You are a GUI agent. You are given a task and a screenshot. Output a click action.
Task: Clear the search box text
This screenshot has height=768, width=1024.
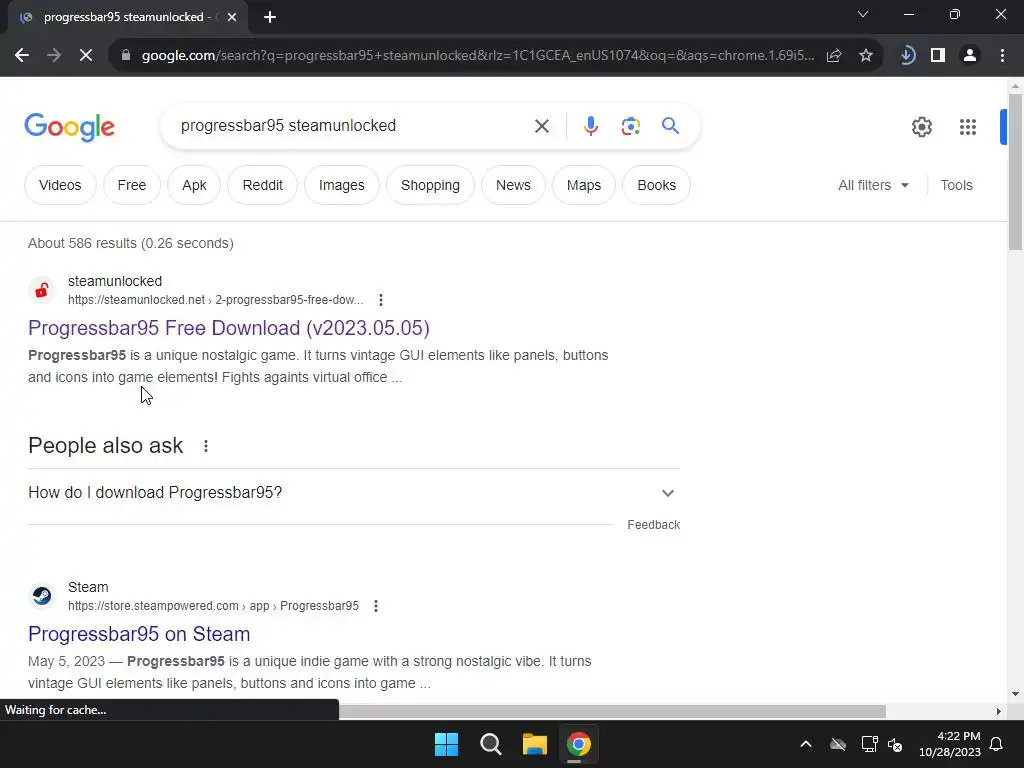[x=541, y=126]
